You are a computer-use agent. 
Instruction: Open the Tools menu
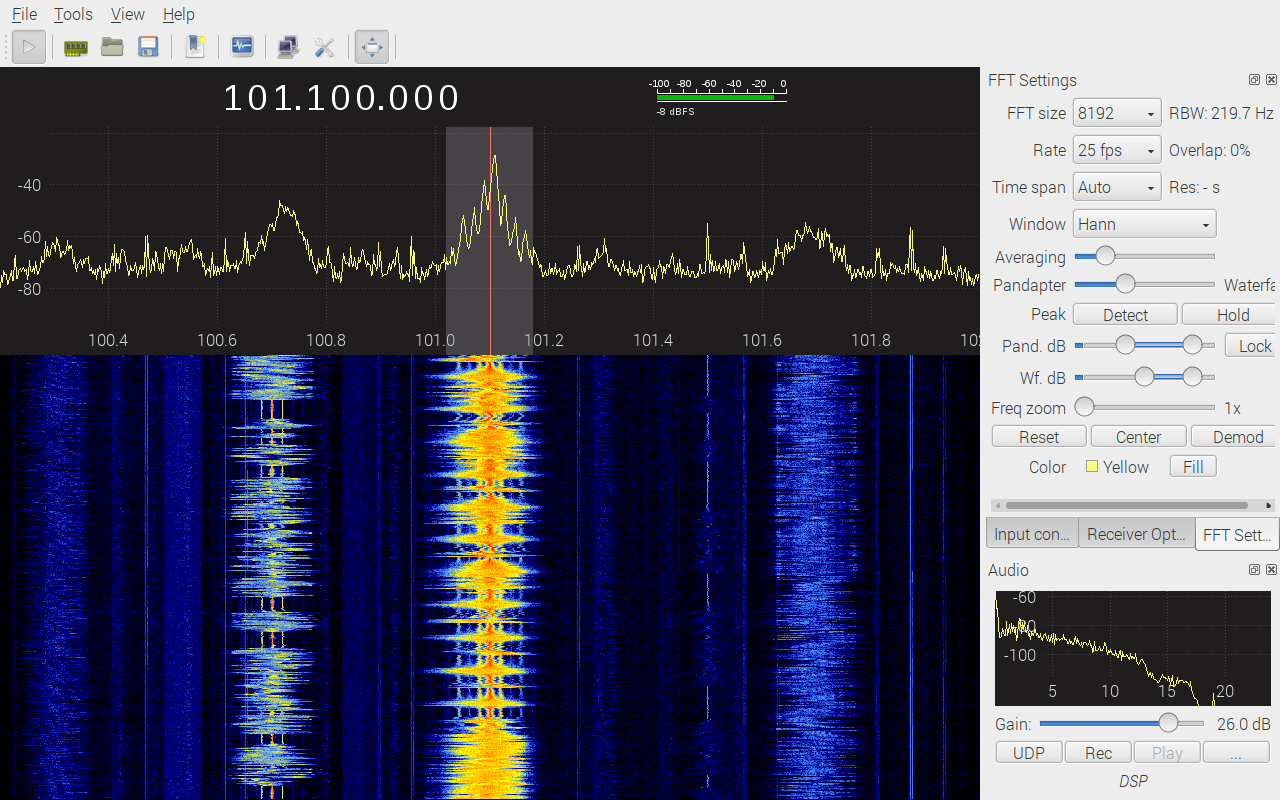(x=73, y=14)
